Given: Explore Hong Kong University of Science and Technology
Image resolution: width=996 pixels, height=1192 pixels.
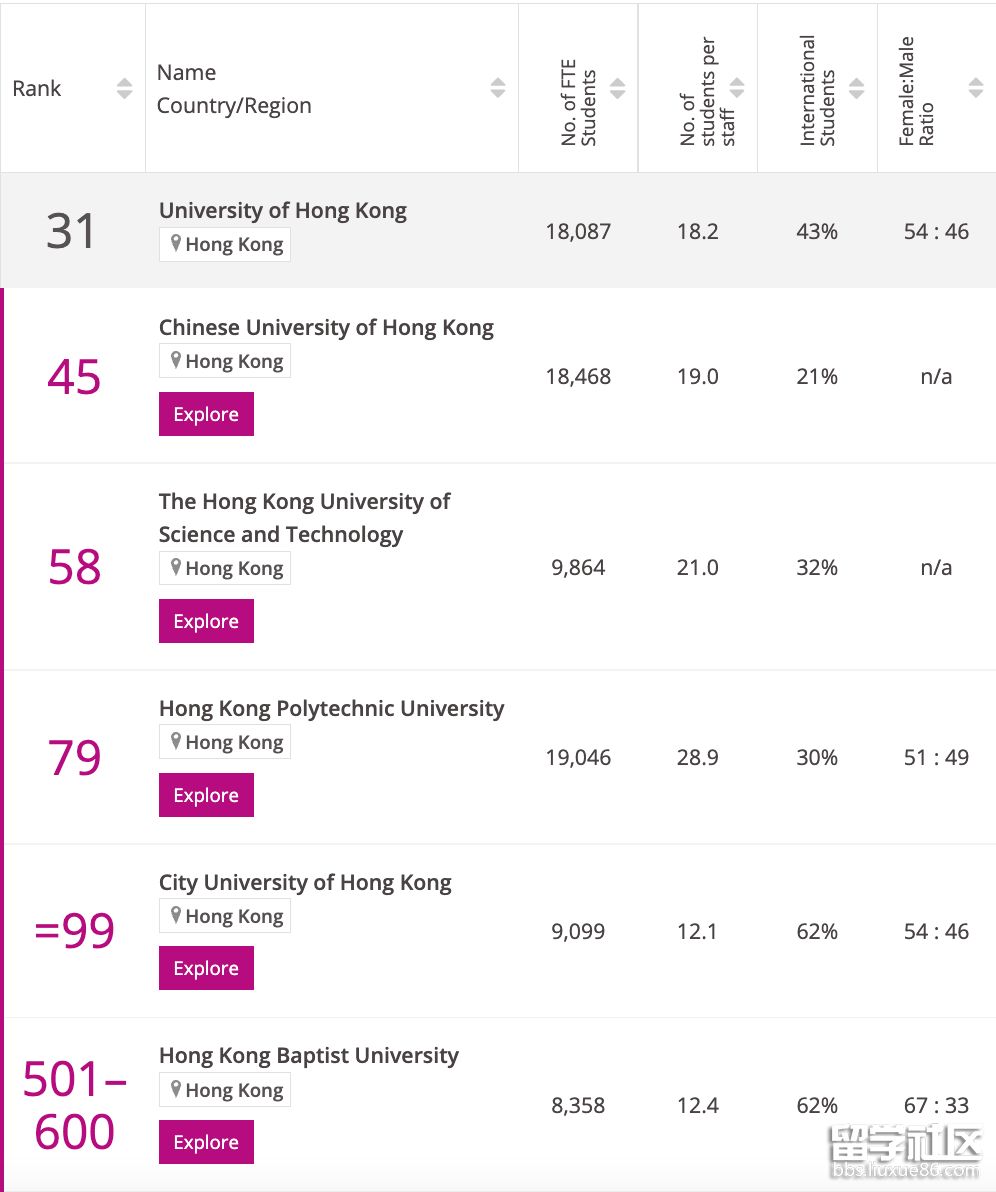Looking at the screenshot, I should click(x=206, y=621).
